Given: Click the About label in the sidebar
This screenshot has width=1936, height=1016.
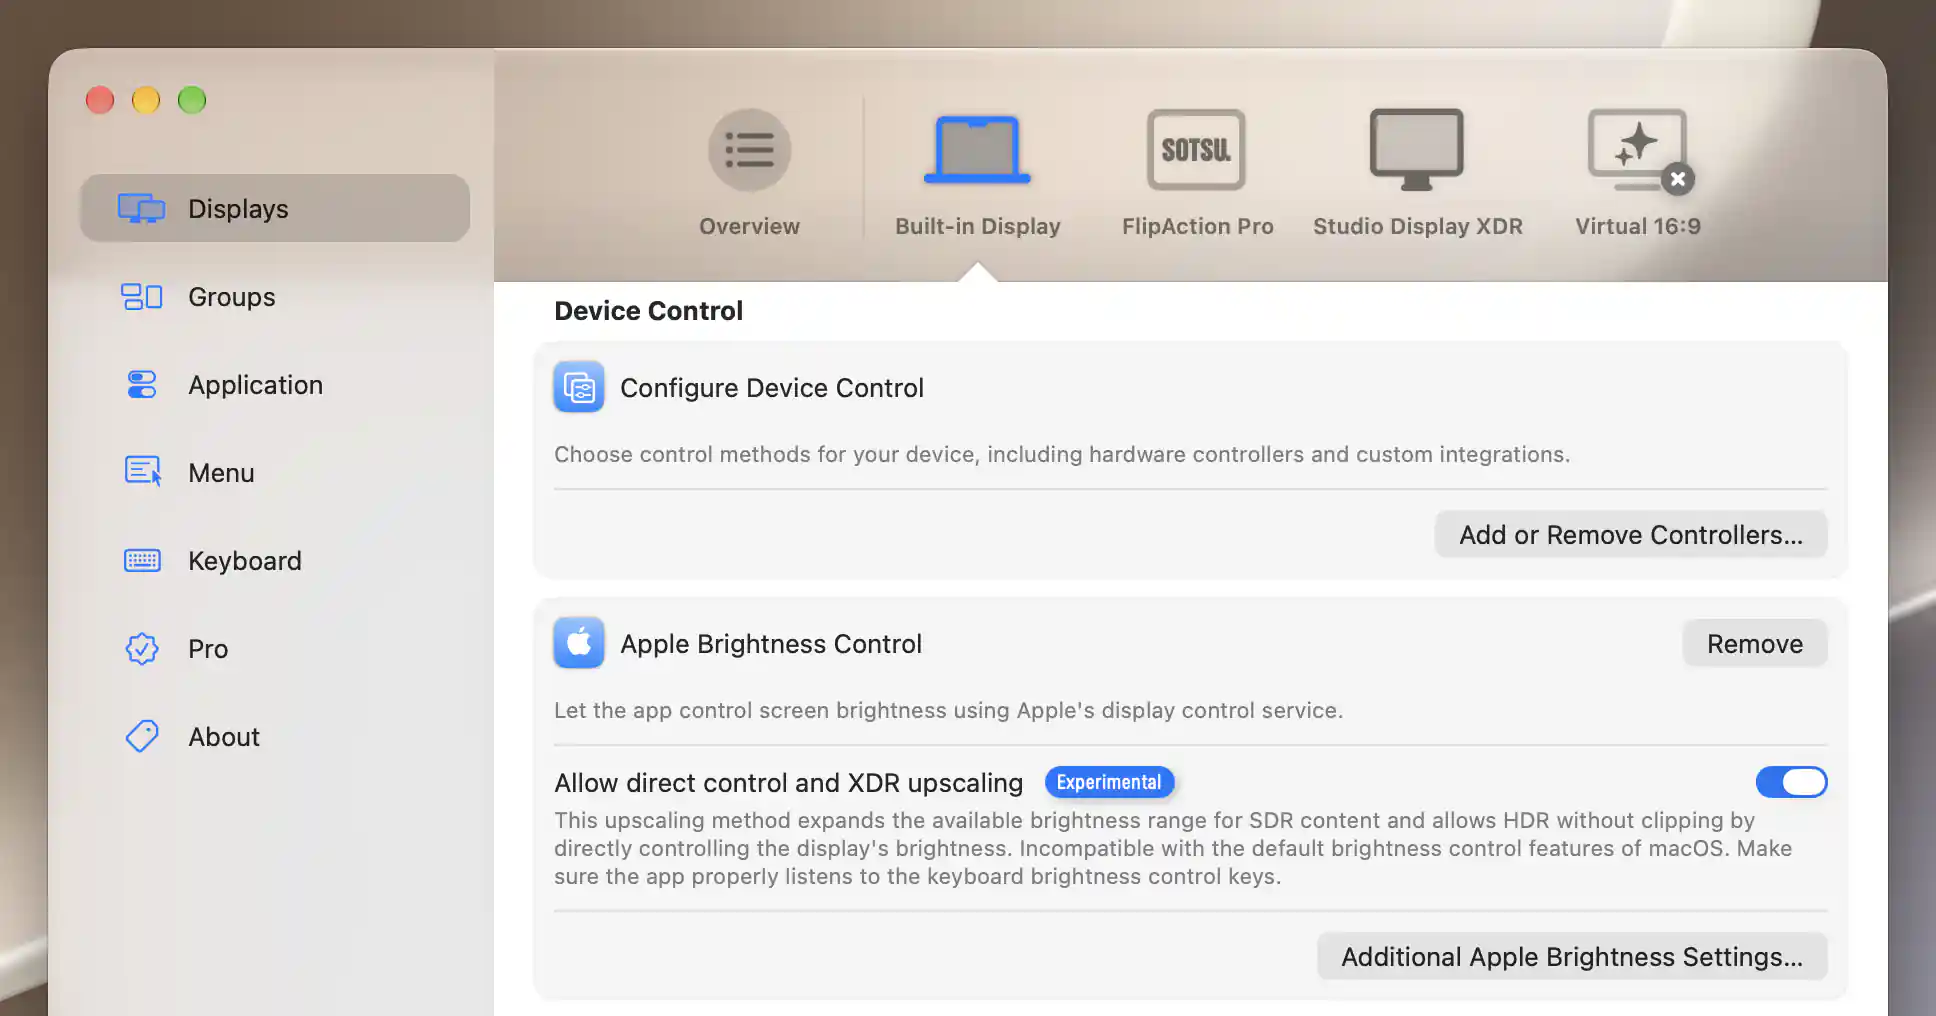Looking at the screenshot, I should (x=224, y=737).
